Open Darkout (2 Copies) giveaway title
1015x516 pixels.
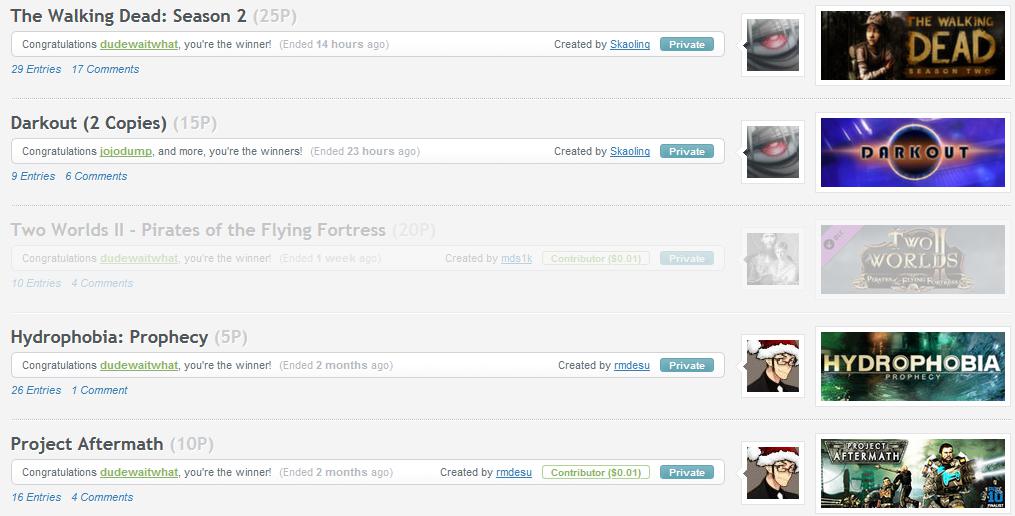tap(89, 123)
